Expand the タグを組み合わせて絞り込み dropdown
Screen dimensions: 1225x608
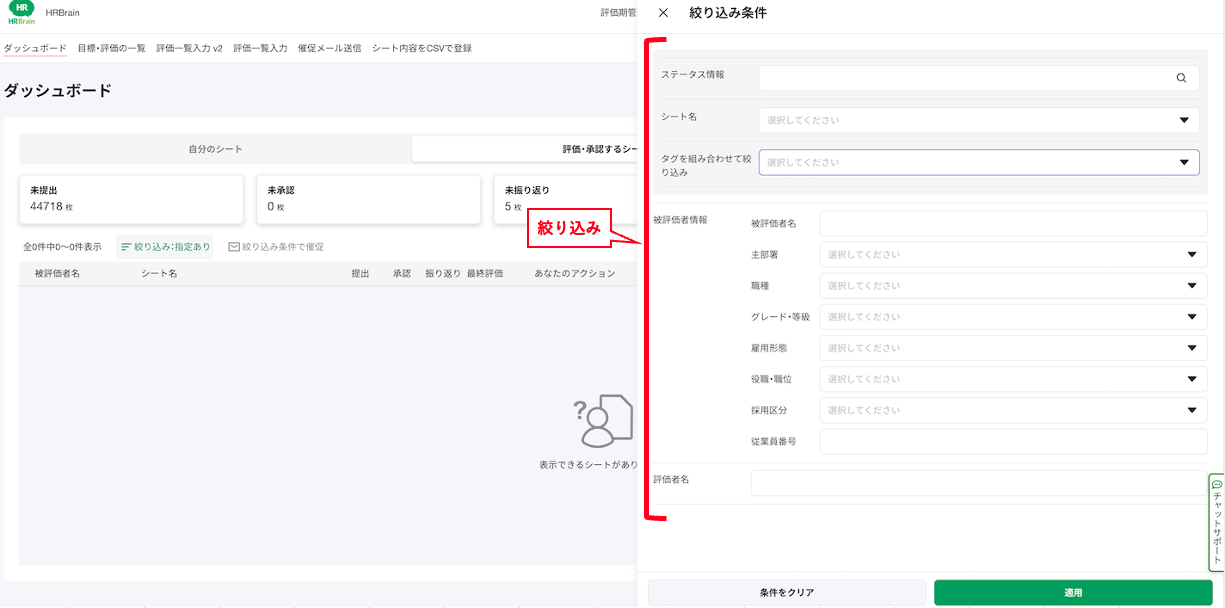click(x=978, y=162)
